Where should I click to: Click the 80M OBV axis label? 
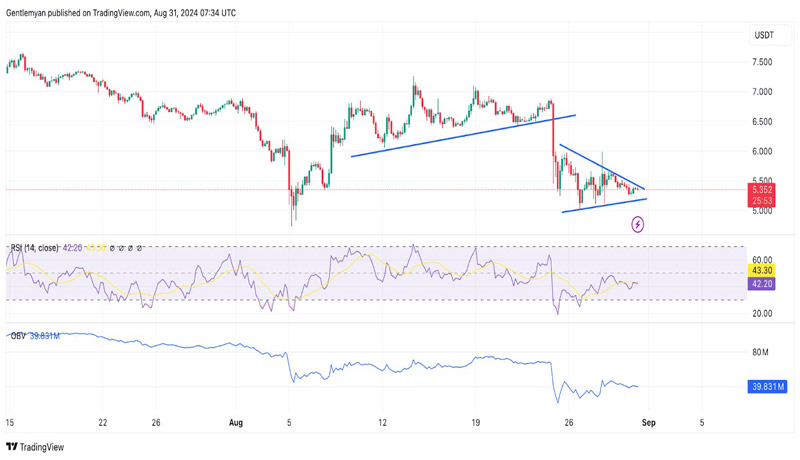click(x=760, y=352)
